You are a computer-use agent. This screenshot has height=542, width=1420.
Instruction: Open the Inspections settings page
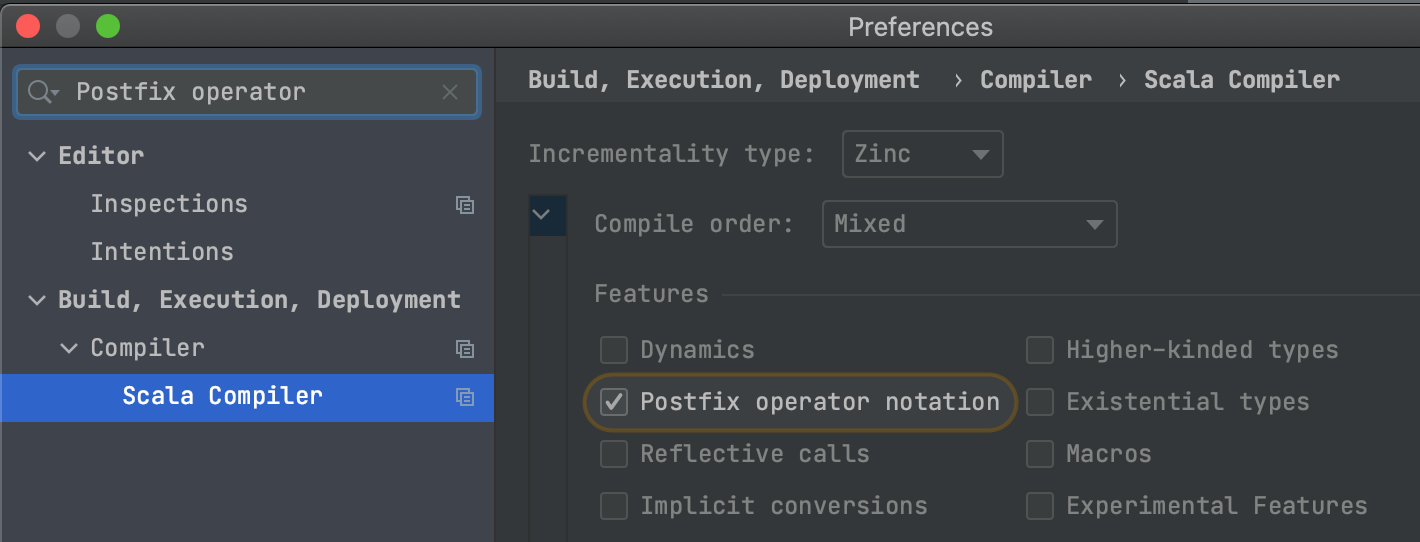click(169, 204)
